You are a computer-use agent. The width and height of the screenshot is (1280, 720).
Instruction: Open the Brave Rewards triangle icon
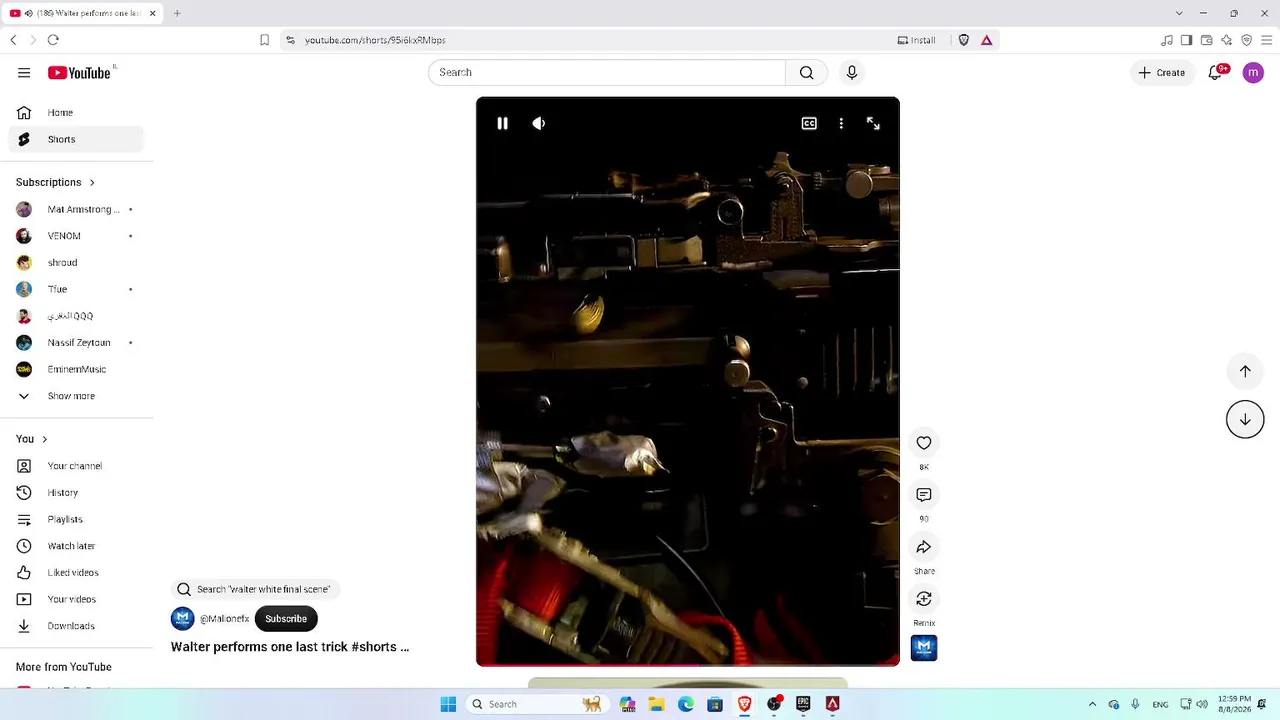[987, 40]
